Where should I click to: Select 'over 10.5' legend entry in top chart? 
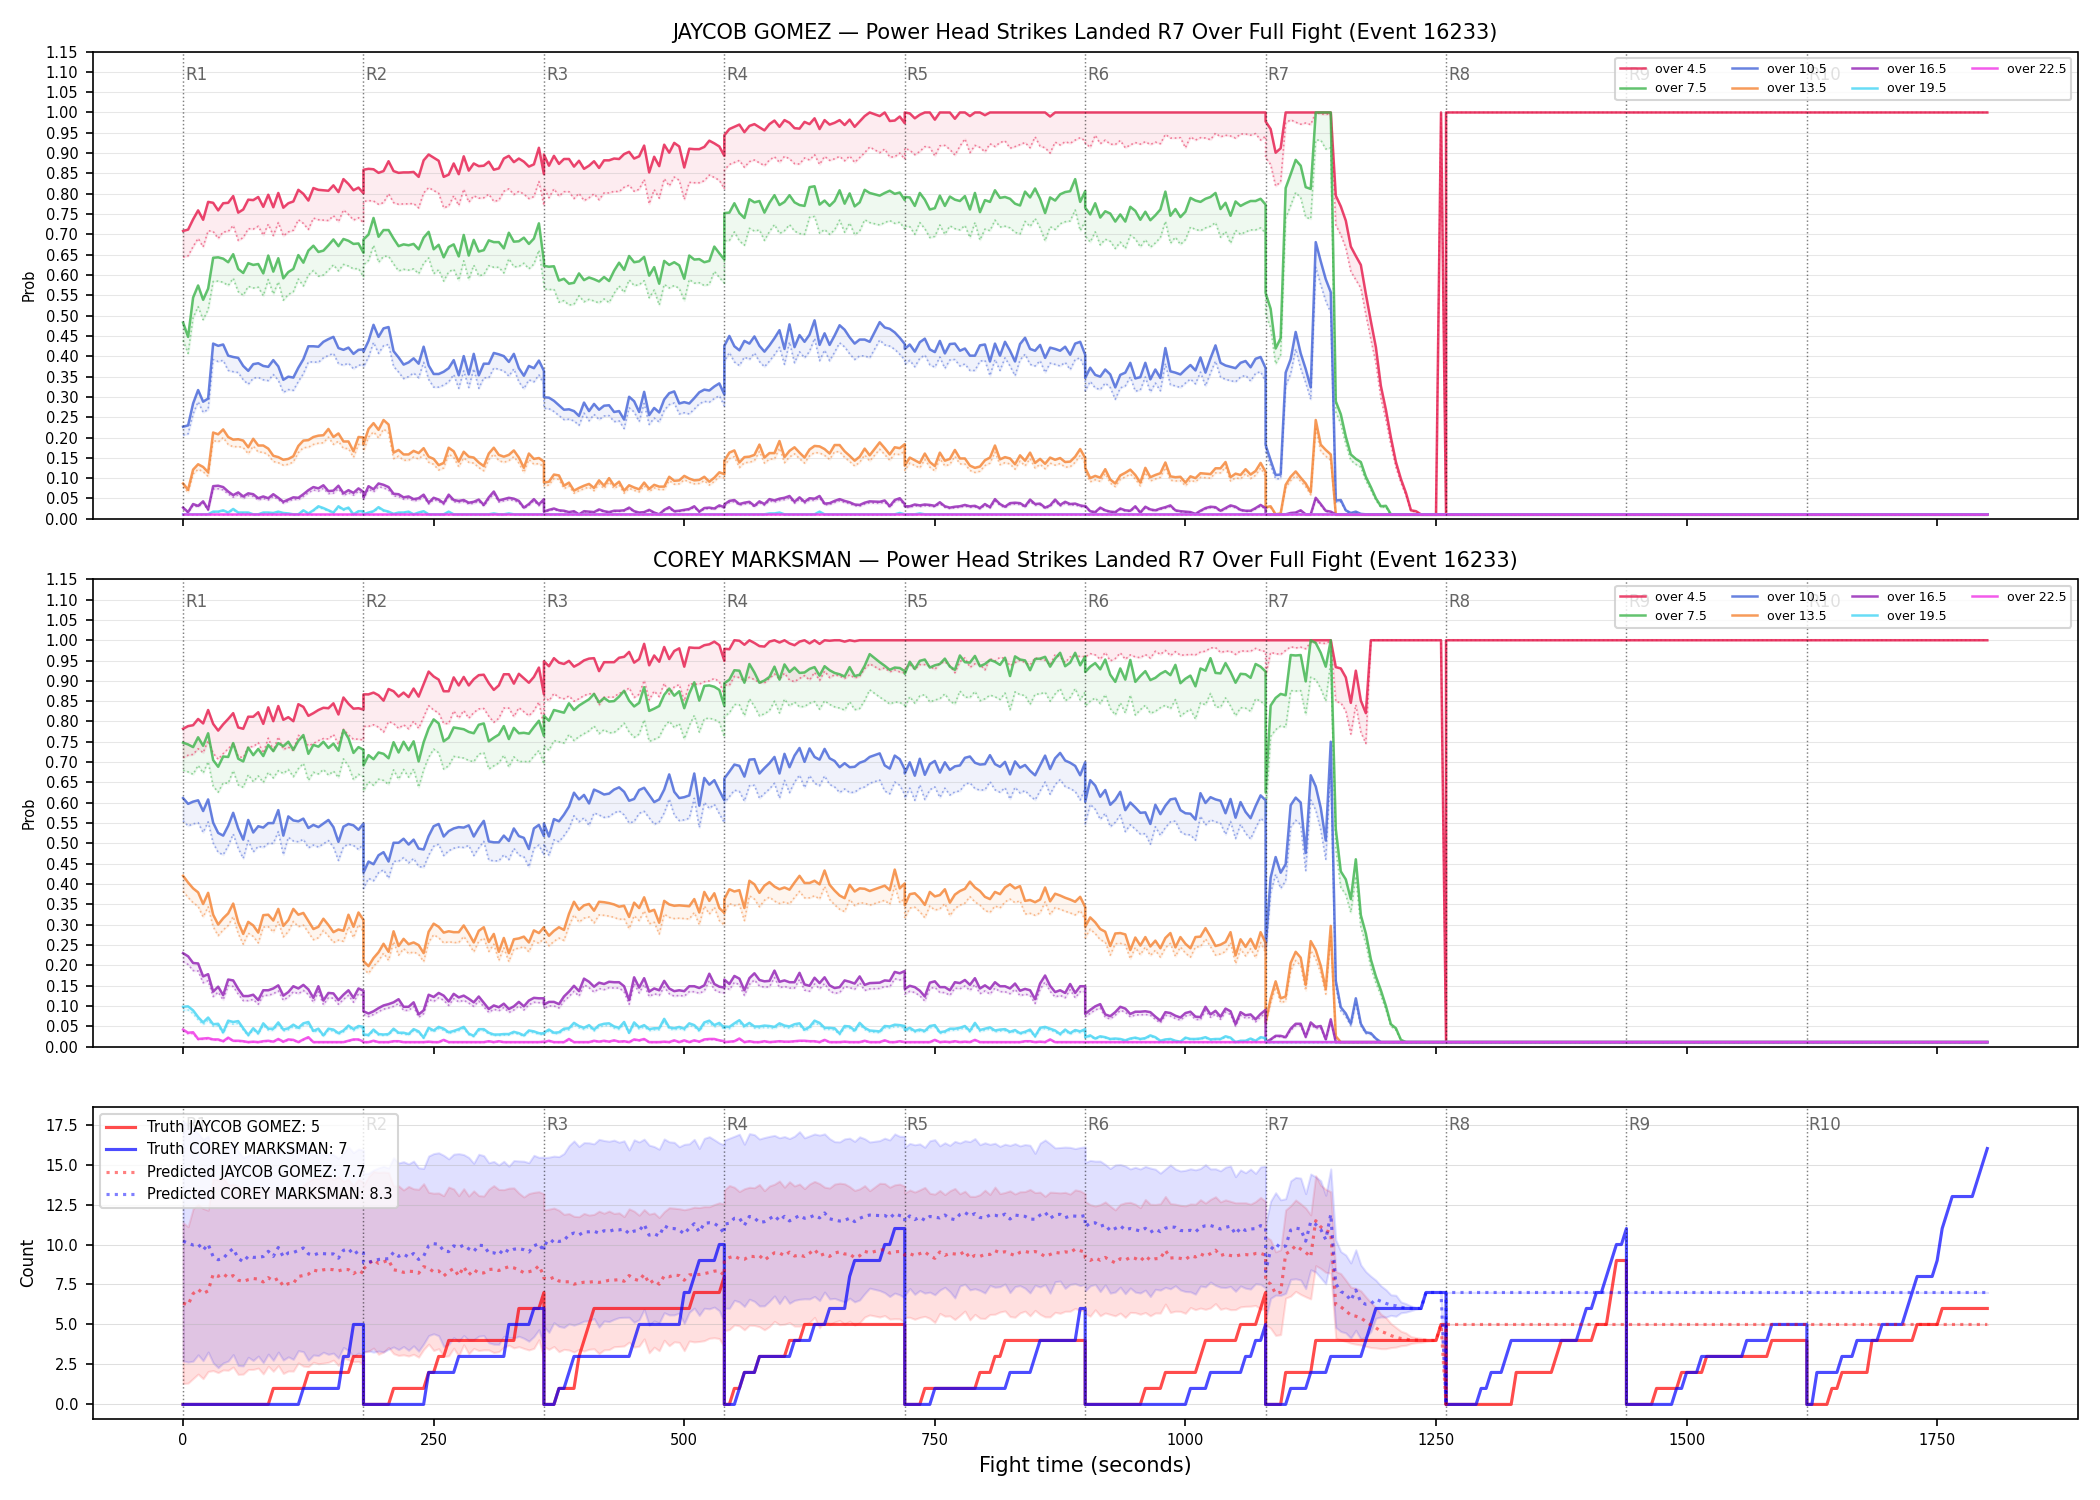point(1779,69)
